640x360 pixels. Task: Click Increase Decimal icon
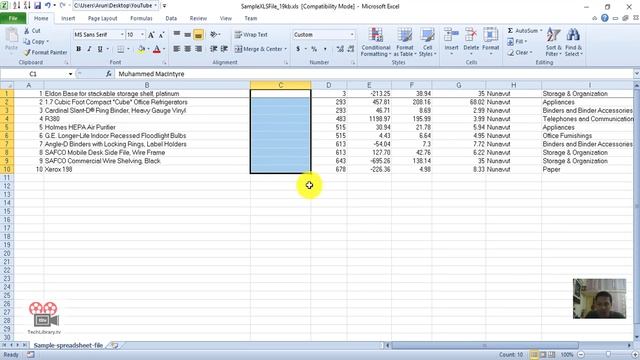(x=340, y=49)
